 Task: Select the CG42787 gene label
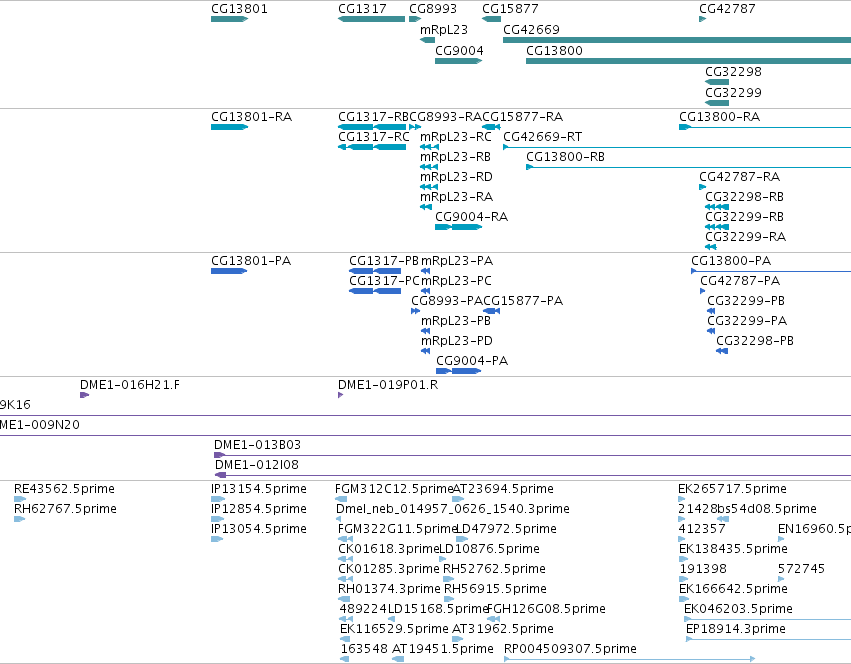[x=727, y=9]
